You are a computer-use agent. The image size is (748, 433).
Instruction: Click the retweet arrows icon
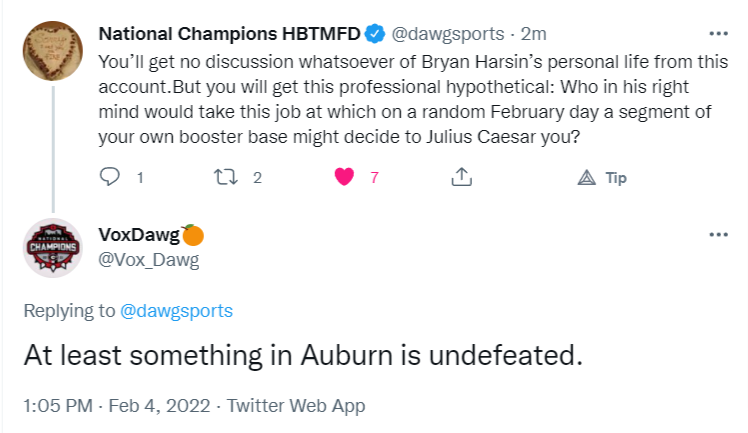(226, 178)
